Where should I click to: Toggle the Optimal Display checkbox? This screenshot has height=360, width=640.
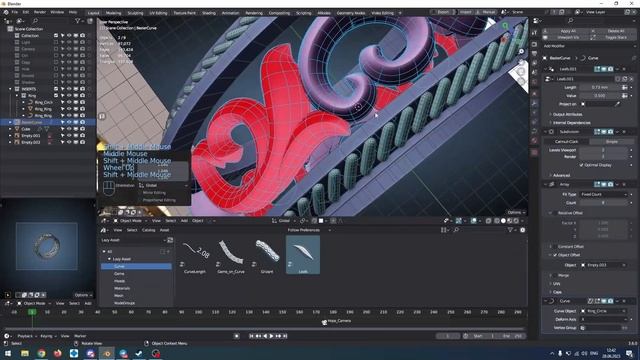(x=581, y=165)
